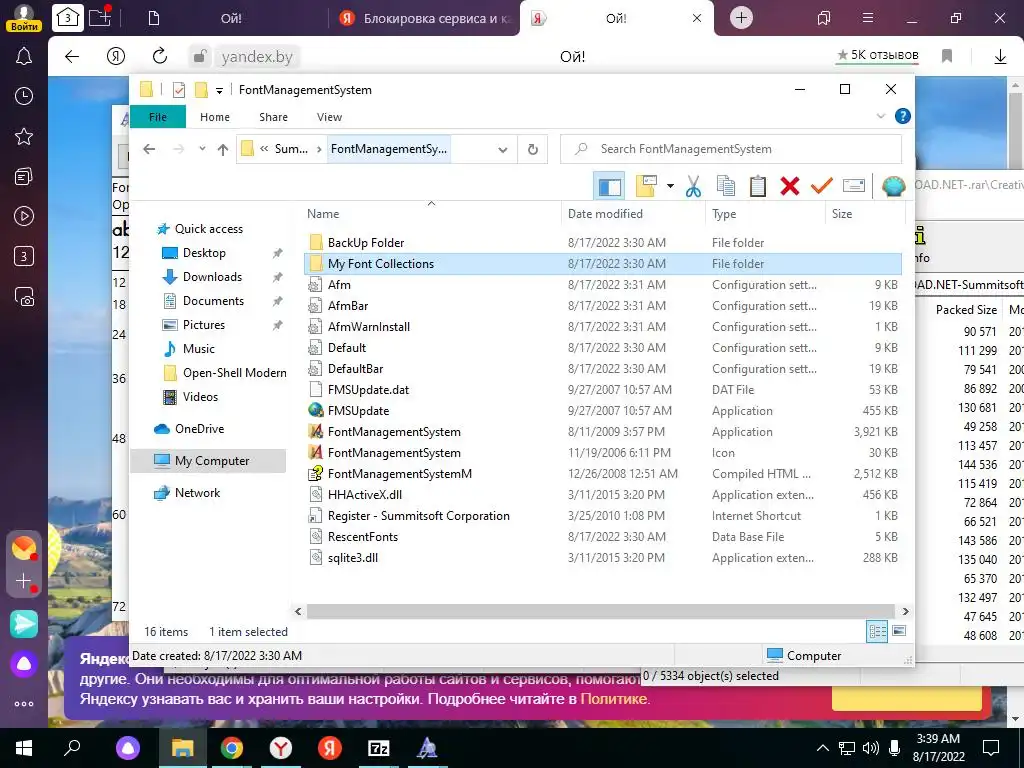
Task: Switch to large icons view button
Action: (899, 632)
